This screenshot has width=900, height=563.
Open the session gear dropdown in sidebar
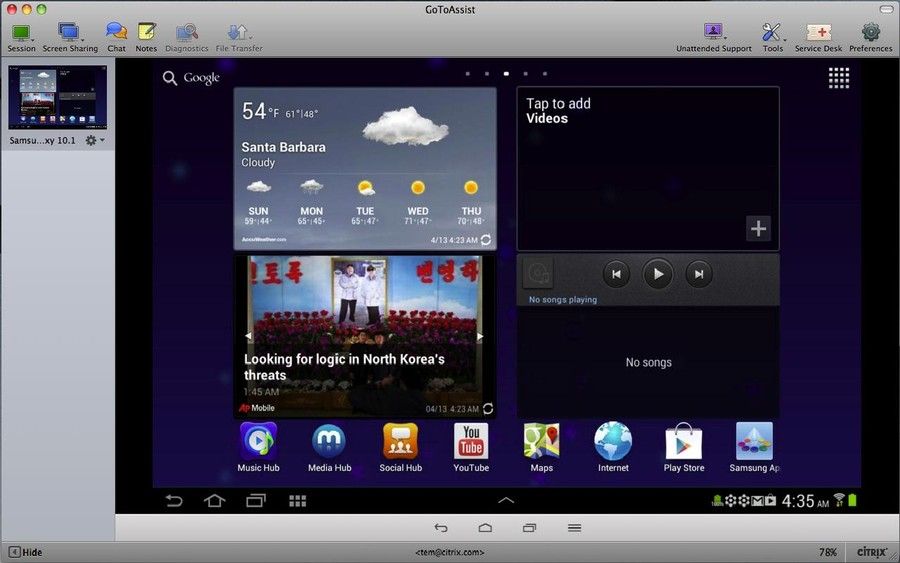(x=95, y=140)
